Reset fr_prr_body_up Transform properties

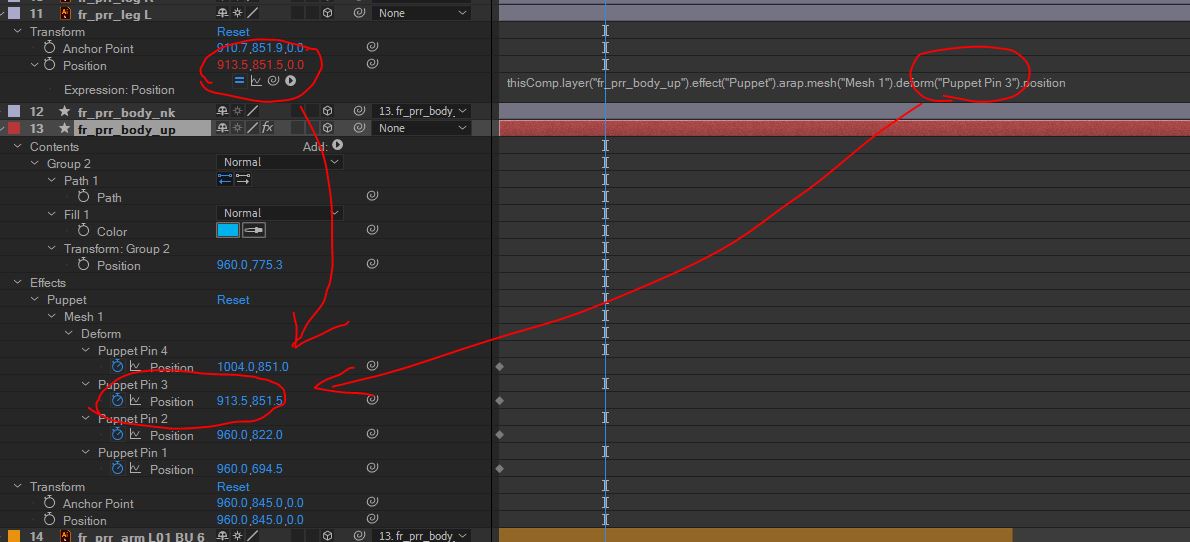click(x=233, y=487)
